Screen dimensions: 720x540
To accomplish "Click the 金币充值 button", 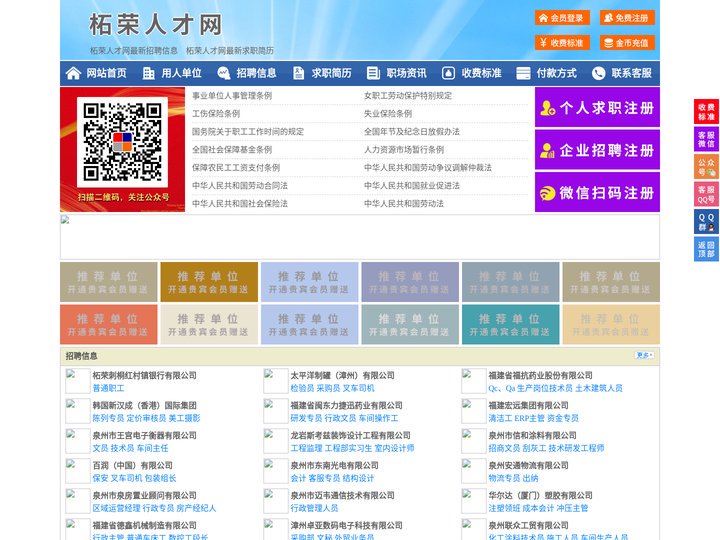I will tap(627, 43).
